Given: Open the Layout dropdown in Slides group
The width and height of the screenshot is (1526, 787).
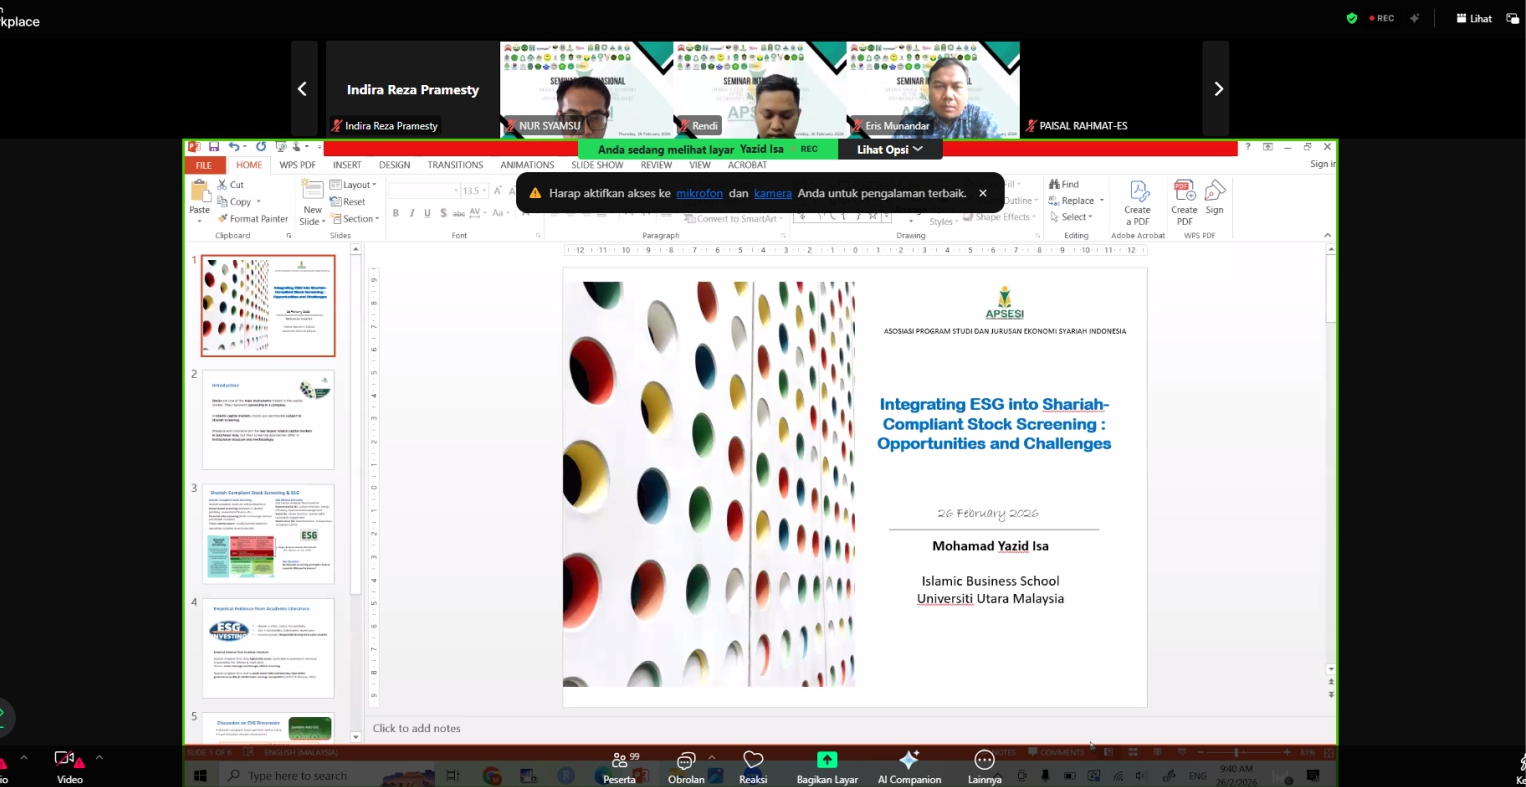Looking at the screenshot, I should pos(353,185).
